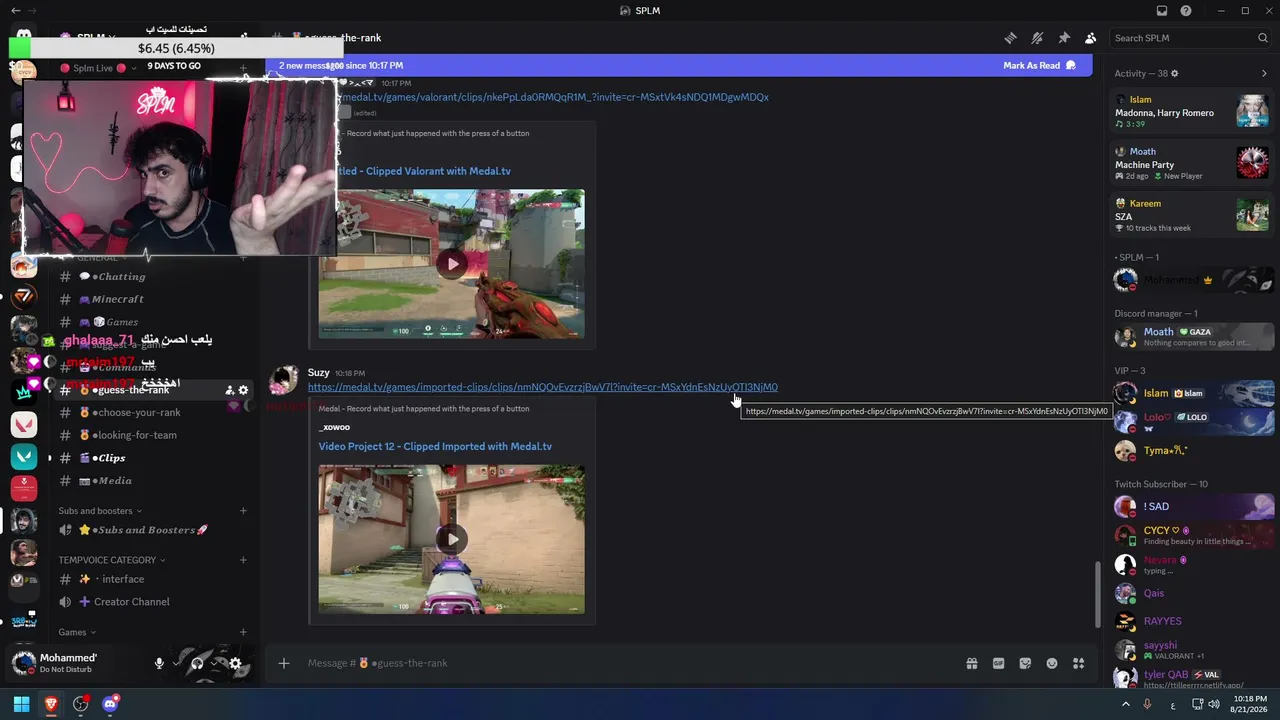Open Islam's Madonna activity card

(1192, 111)
